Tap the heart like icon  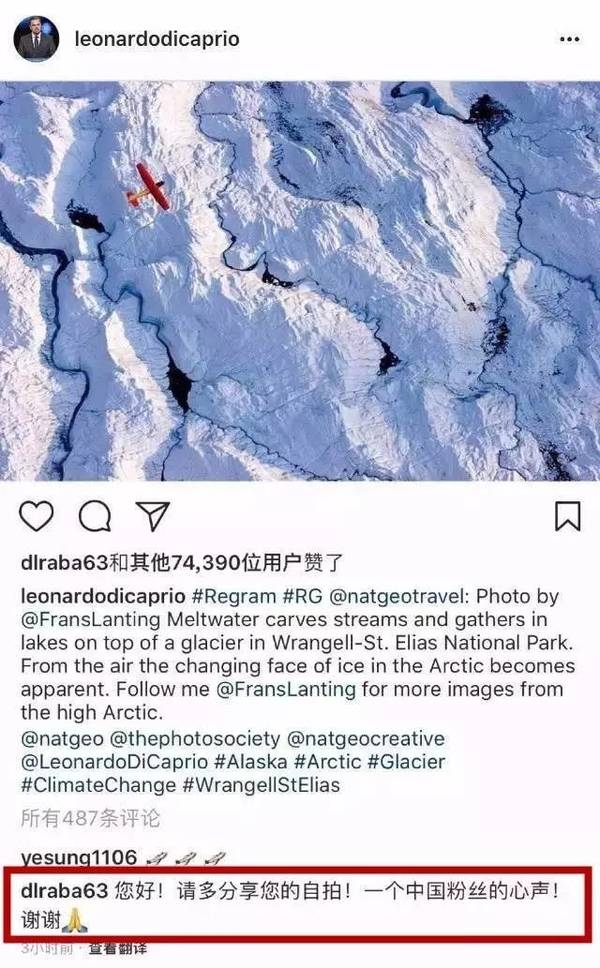[36, 515]
